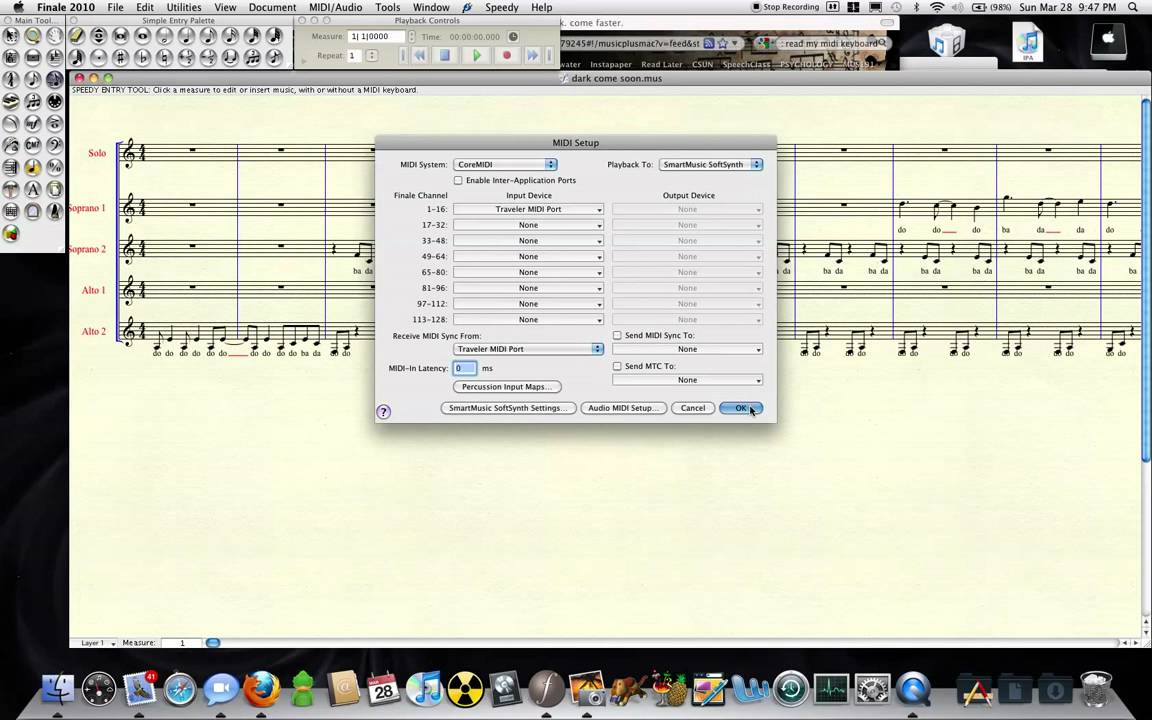The height and width of the screenshot is (720, 1152).
Task: Click the help question mark button
Action: (x=383, y=411)
